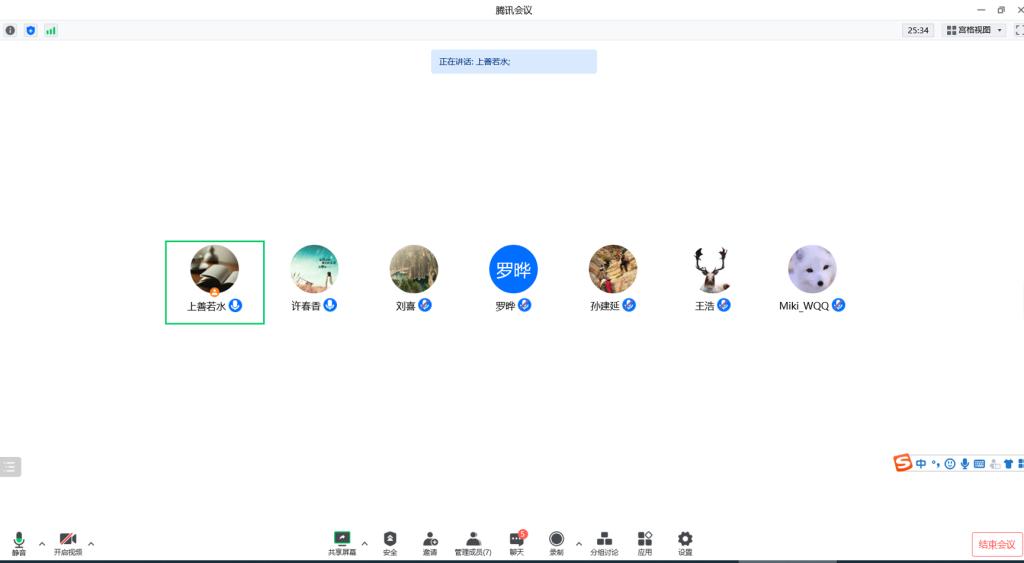Select the 许春香 participant avatar
Image resolution: width=1024 pixels, height=563 pixels.
point(314,269)
